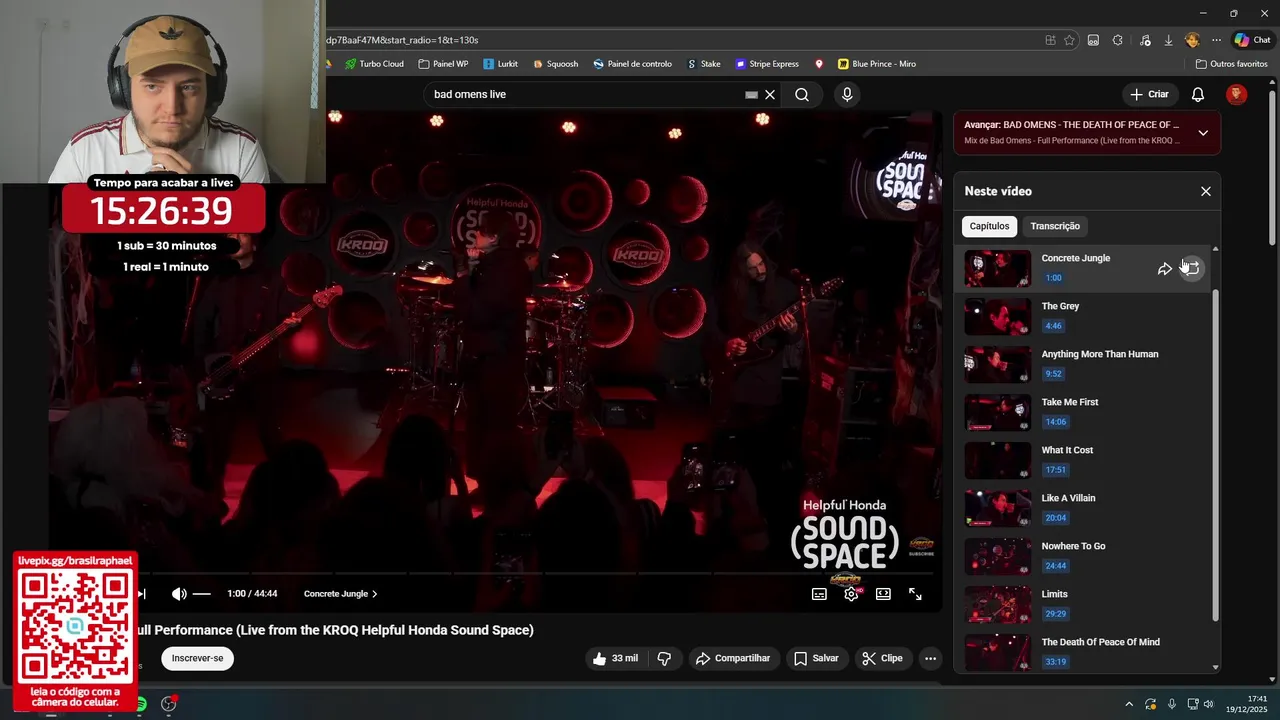Open more actions ellipsis below video
Viewport: 1280px width, 720px height.
click(x=931, y=658)
